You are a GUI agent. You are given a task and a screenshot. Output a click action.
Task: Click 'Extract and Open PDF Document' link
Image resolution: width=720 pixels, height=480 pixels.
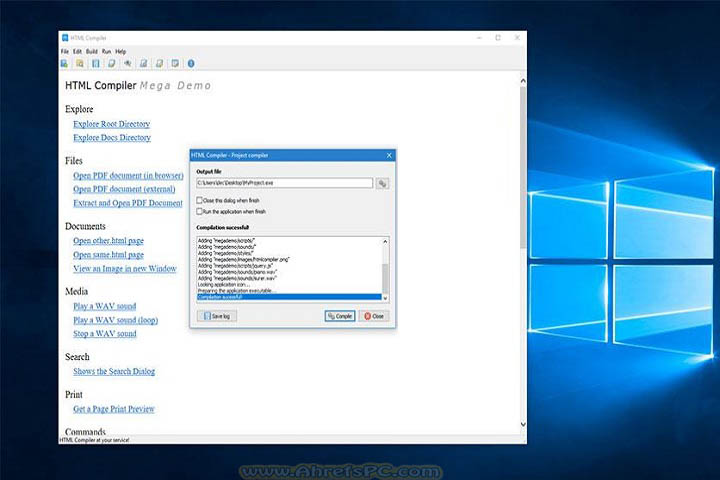[x=128, y=203]
